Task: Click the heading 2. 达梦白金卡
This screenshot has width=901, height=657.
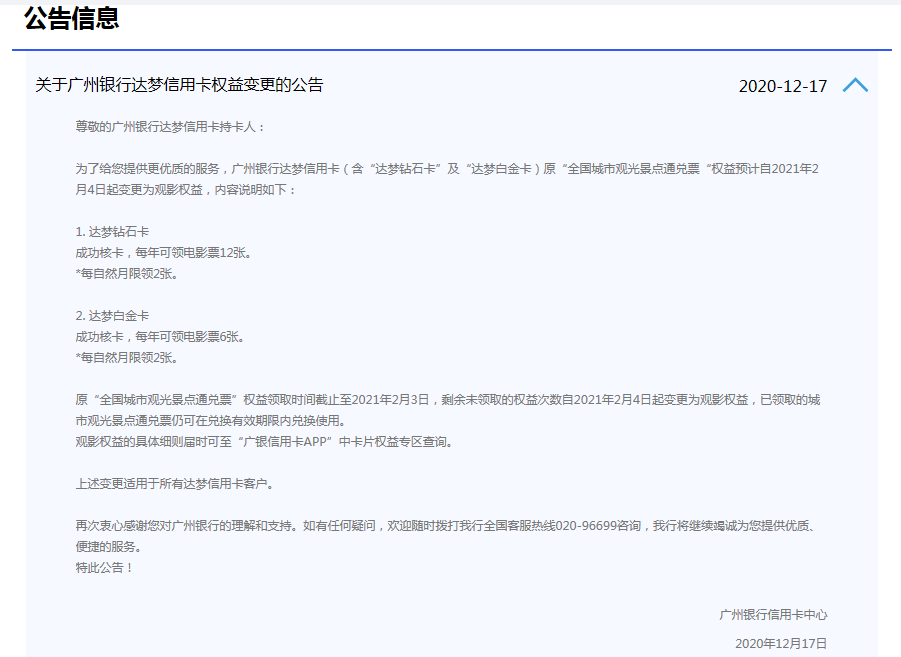Action: 112,316
